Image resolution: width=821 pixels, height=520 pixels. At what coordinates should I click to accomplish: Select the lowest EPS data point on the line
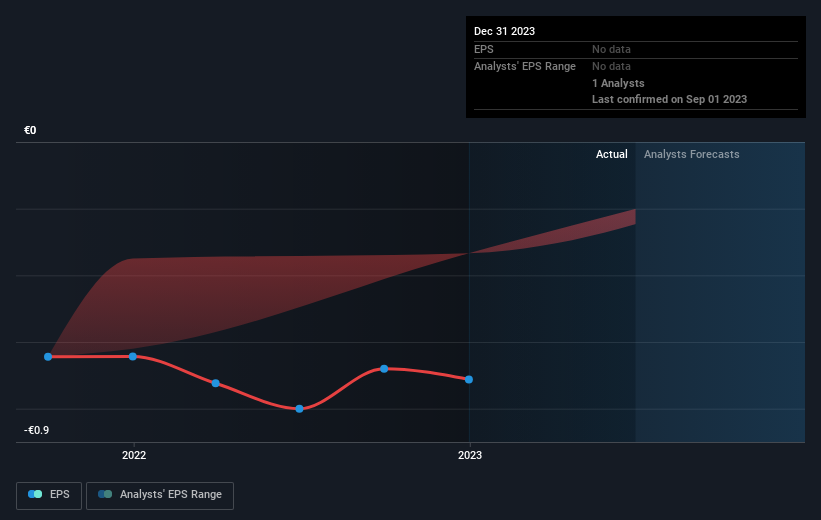point(299,409)
